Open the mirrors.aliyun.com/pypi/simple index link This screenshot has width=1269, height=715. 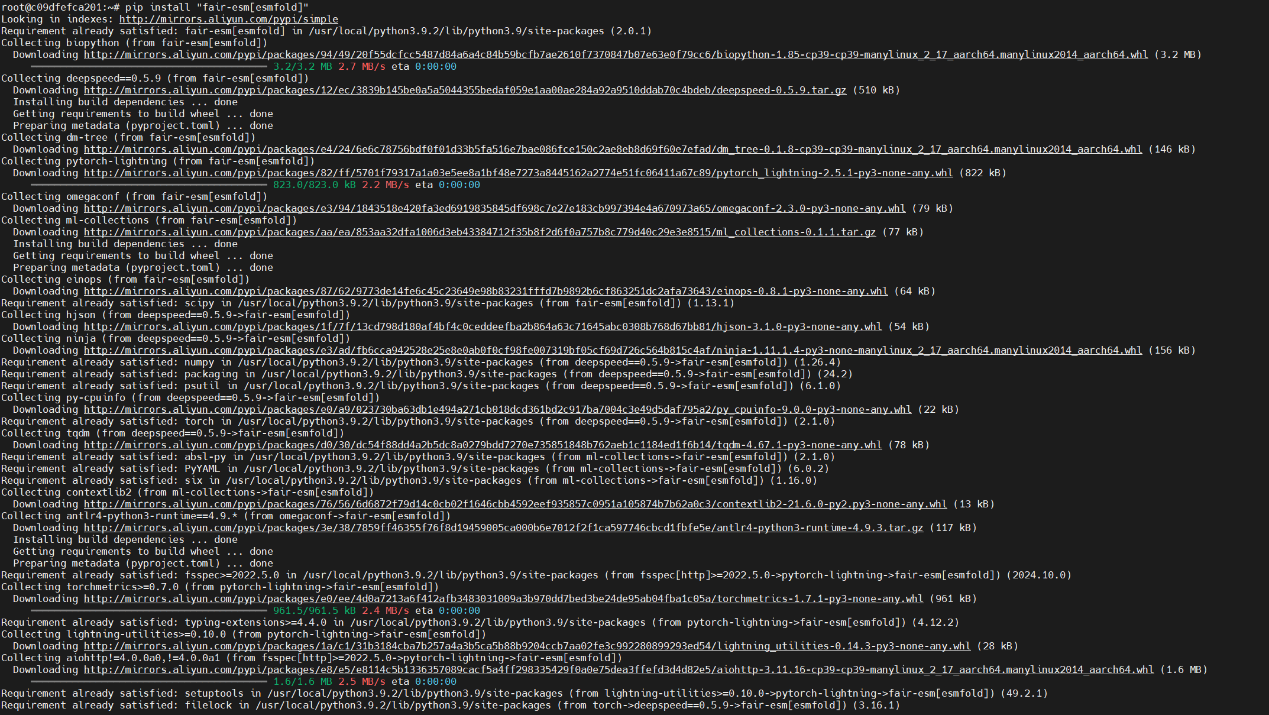[228, 19]
